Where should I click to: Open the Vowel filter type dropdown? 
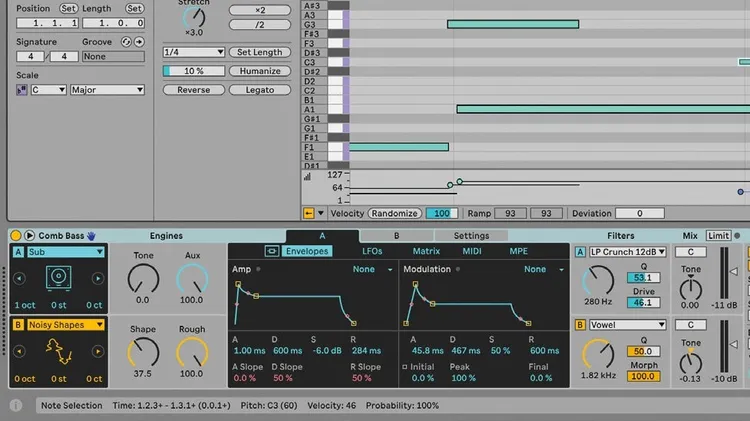pos(628,325)
